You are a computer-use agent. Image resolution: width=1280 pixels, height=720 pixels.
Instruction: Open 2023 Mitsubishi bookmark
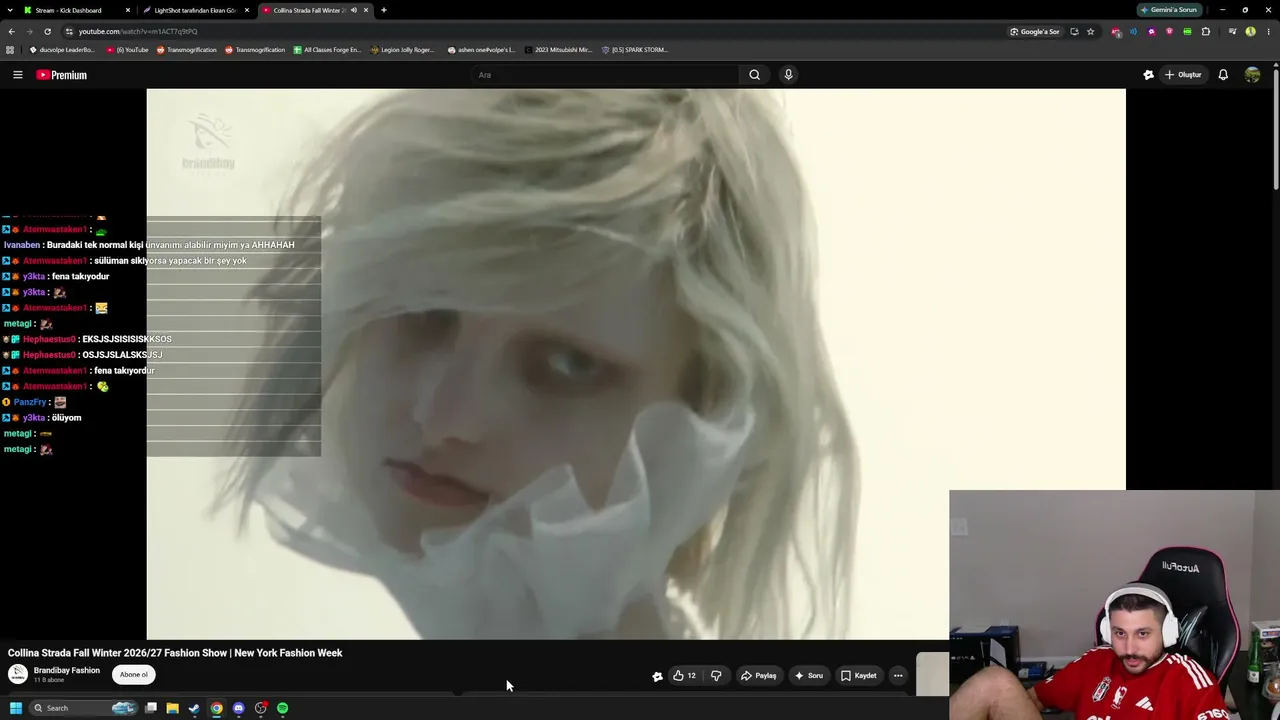(x=558, y=49)
